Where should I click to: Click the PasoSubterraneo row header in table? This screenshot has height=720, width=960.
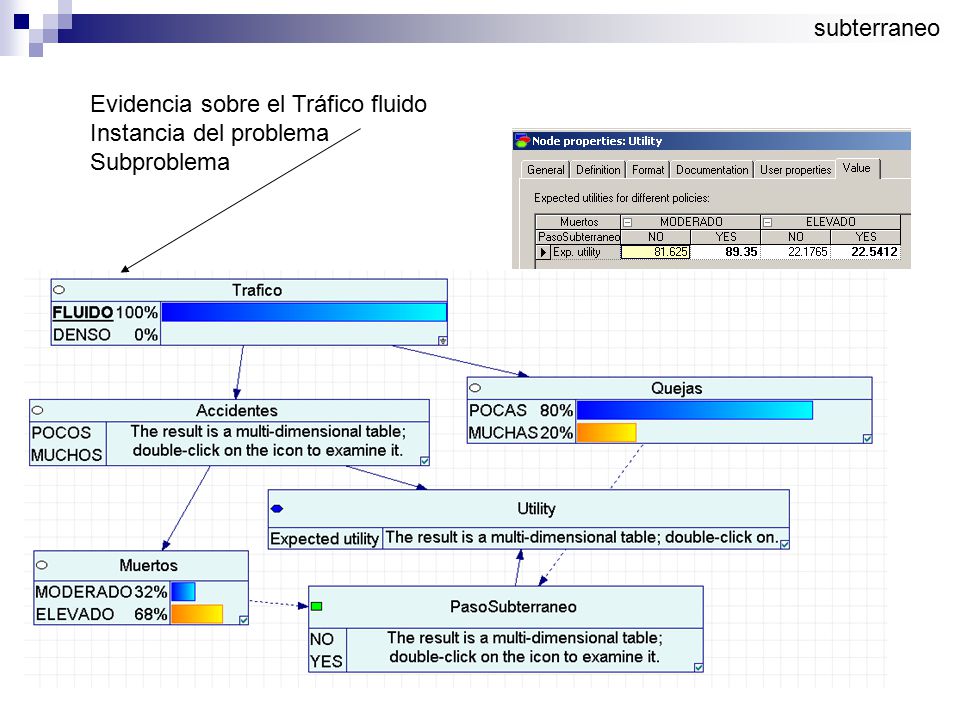coord(579,237)
